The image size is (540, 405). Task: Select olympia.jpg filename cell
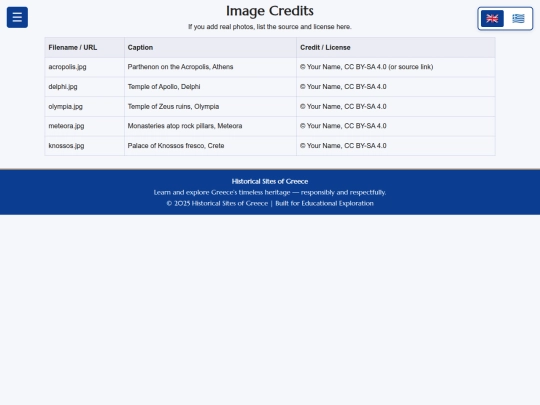click(x=84, y=106)
